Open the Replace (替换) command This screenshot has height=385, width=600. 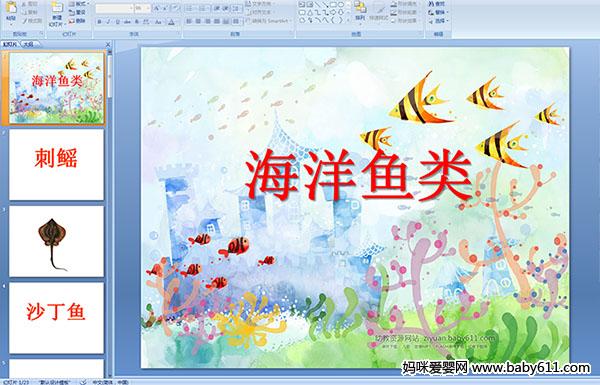438,12
